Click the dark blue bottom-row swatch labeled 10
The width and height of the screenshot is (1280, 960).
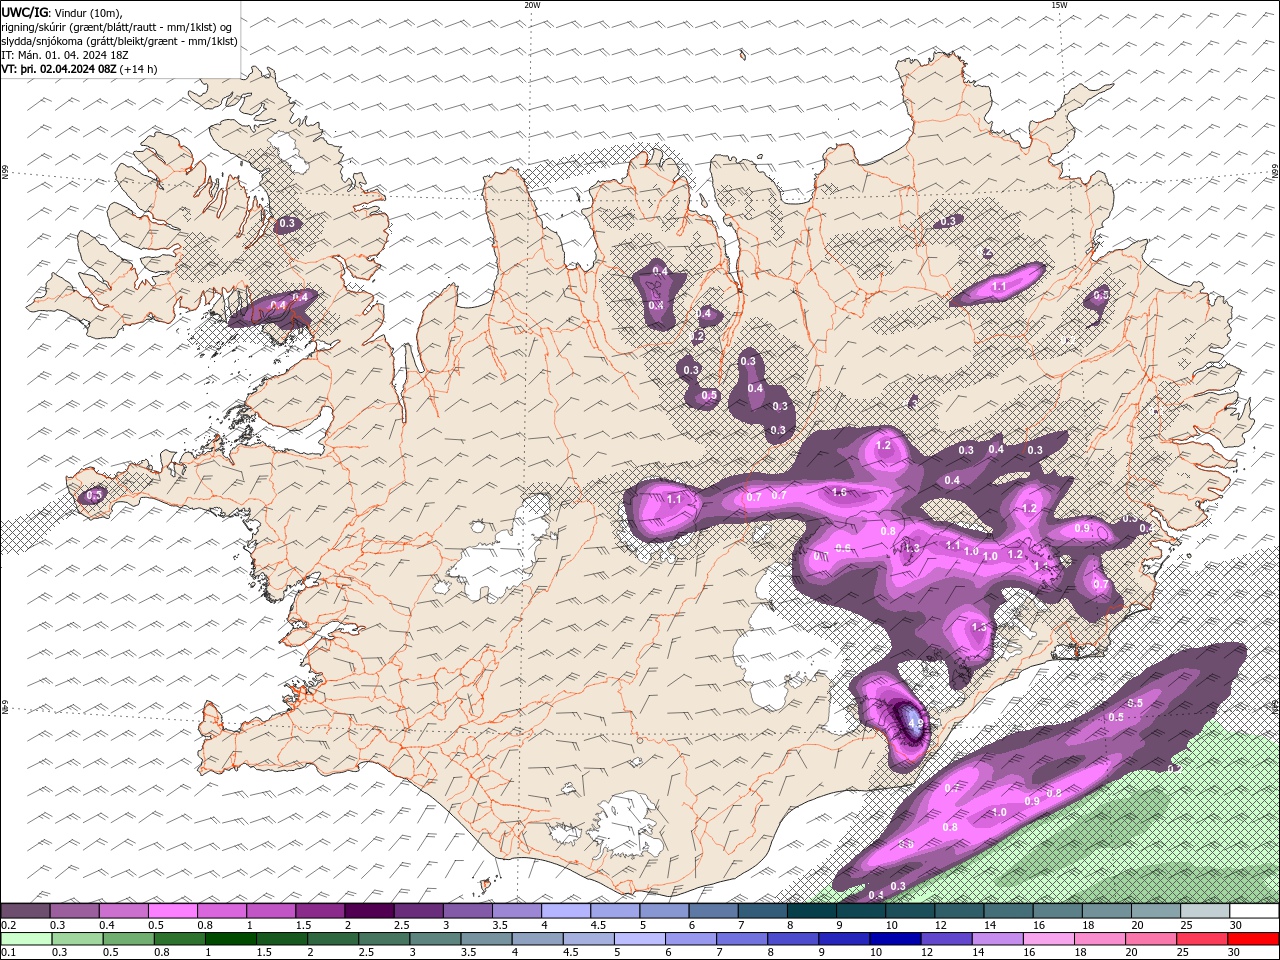coord(896,939)
